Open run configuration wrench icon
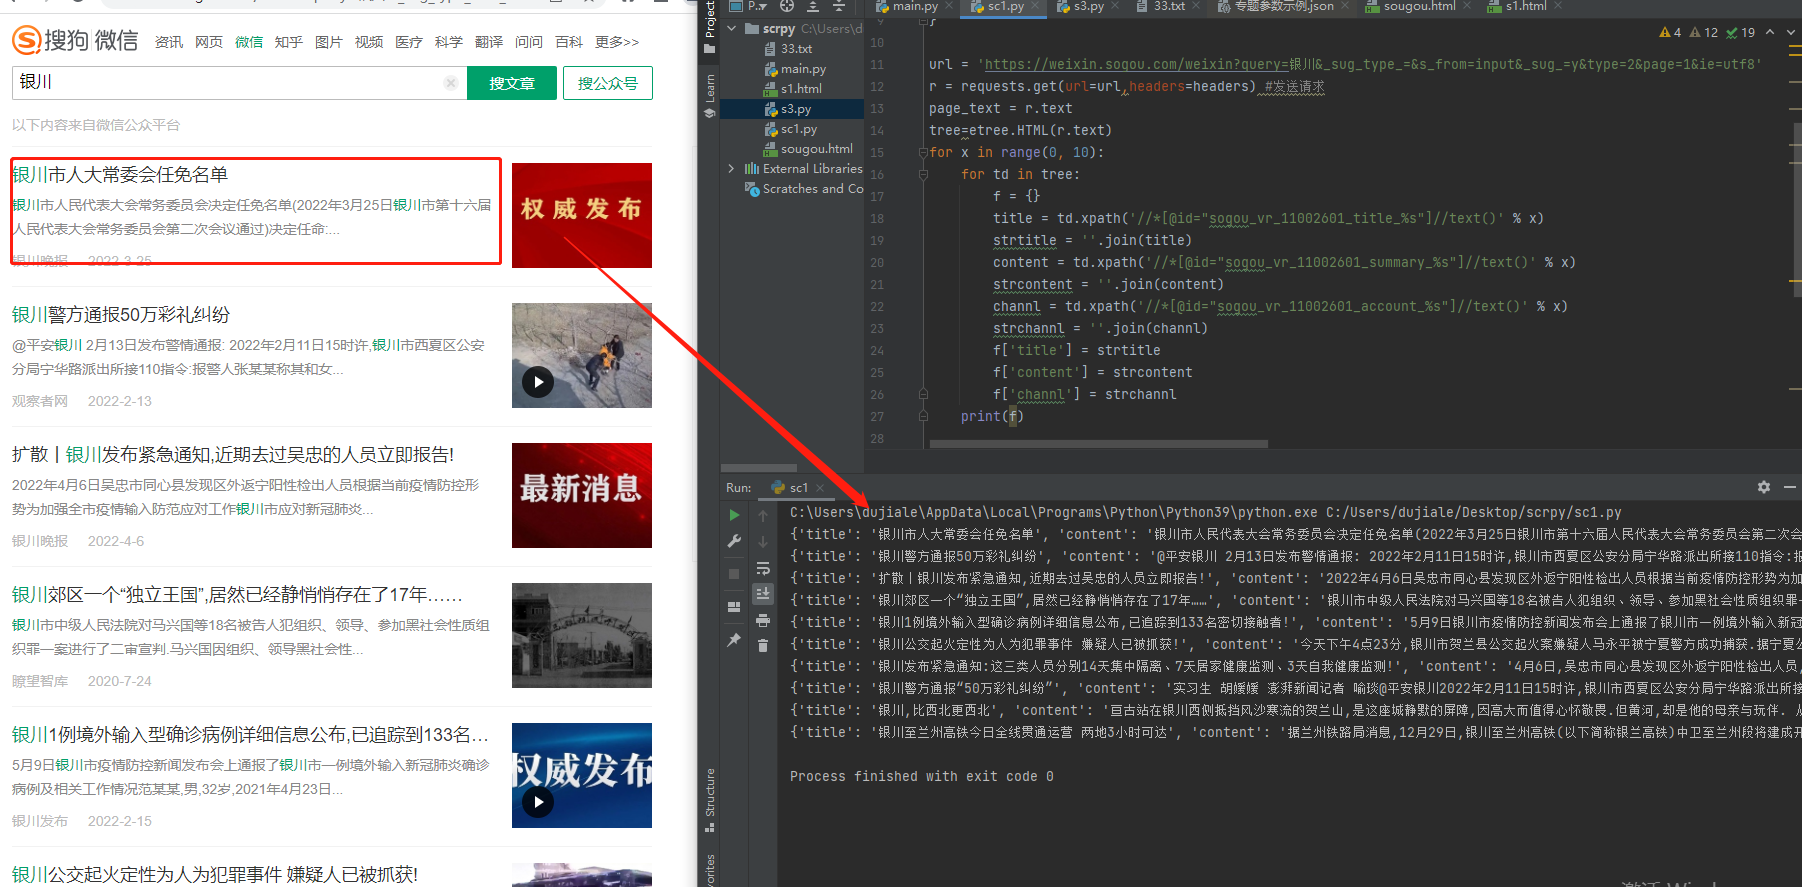Image resolution: width=1802 pixels, height=887 pixels. [734, 541]
